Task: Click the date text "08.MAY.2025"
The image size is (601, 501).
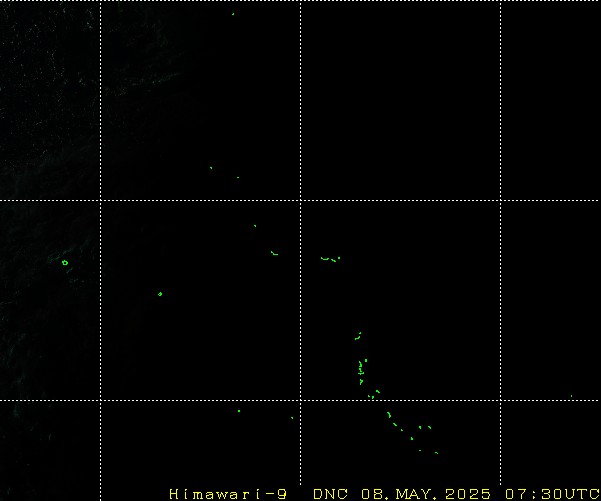Action: coord(425,494)
